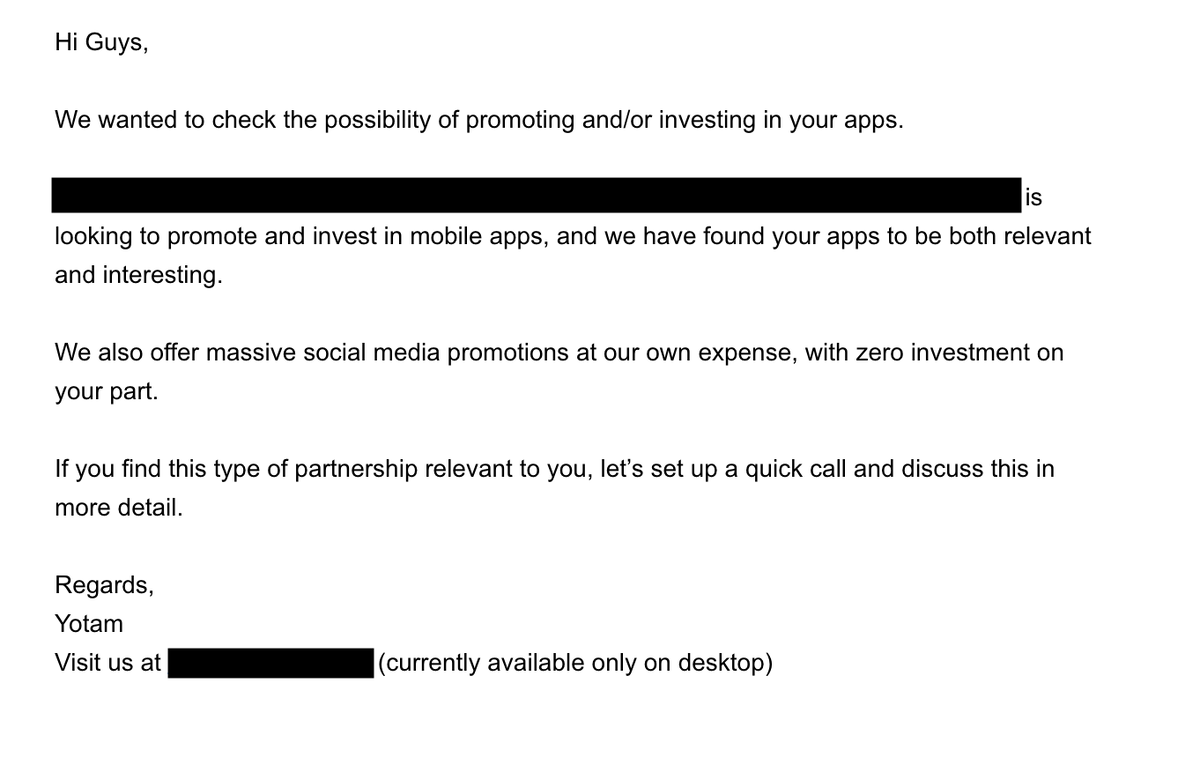The image size is (1200, 765).
Task: Click the "Hi Guys," greeting line
Action: [102, 45]
